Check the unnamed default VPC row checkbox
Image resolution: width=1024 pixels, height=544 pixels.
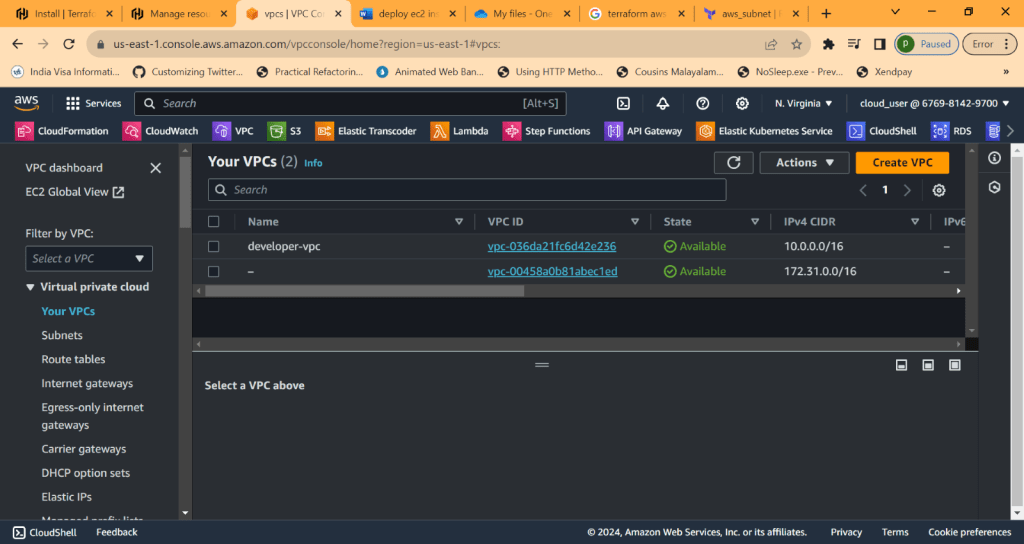pyautogui.click(x=213, y=271)
